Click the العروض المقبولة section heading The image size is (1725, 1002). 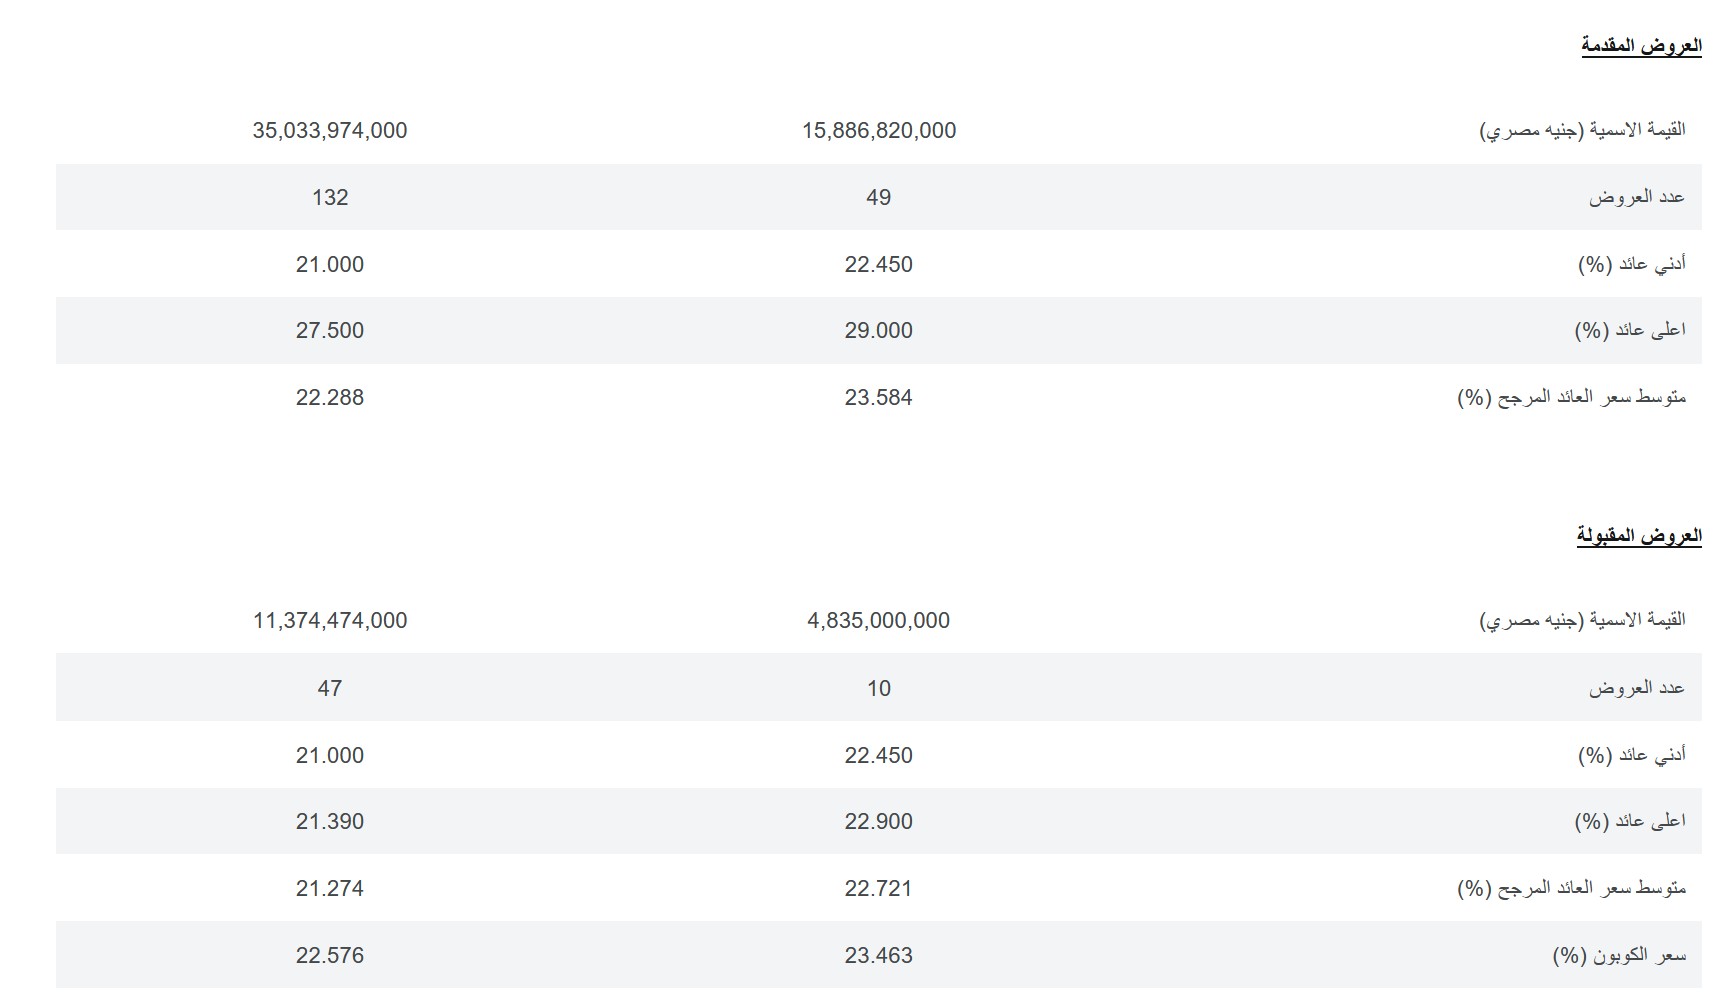[1638, 536]
